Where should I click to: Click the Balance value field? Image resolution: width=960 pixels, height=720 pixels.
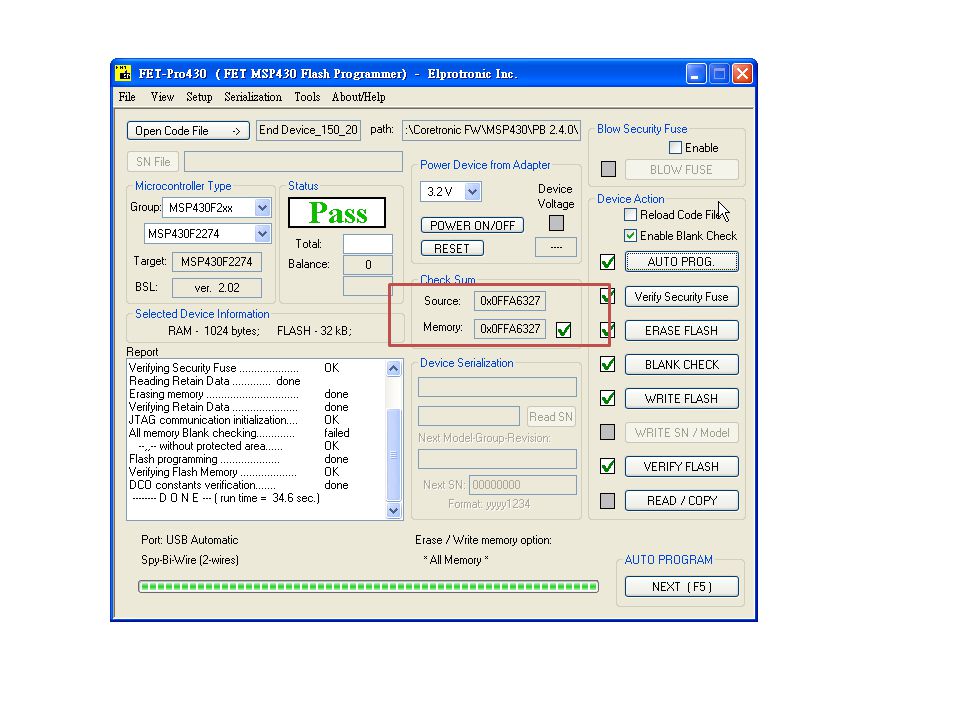click(368, 264)
